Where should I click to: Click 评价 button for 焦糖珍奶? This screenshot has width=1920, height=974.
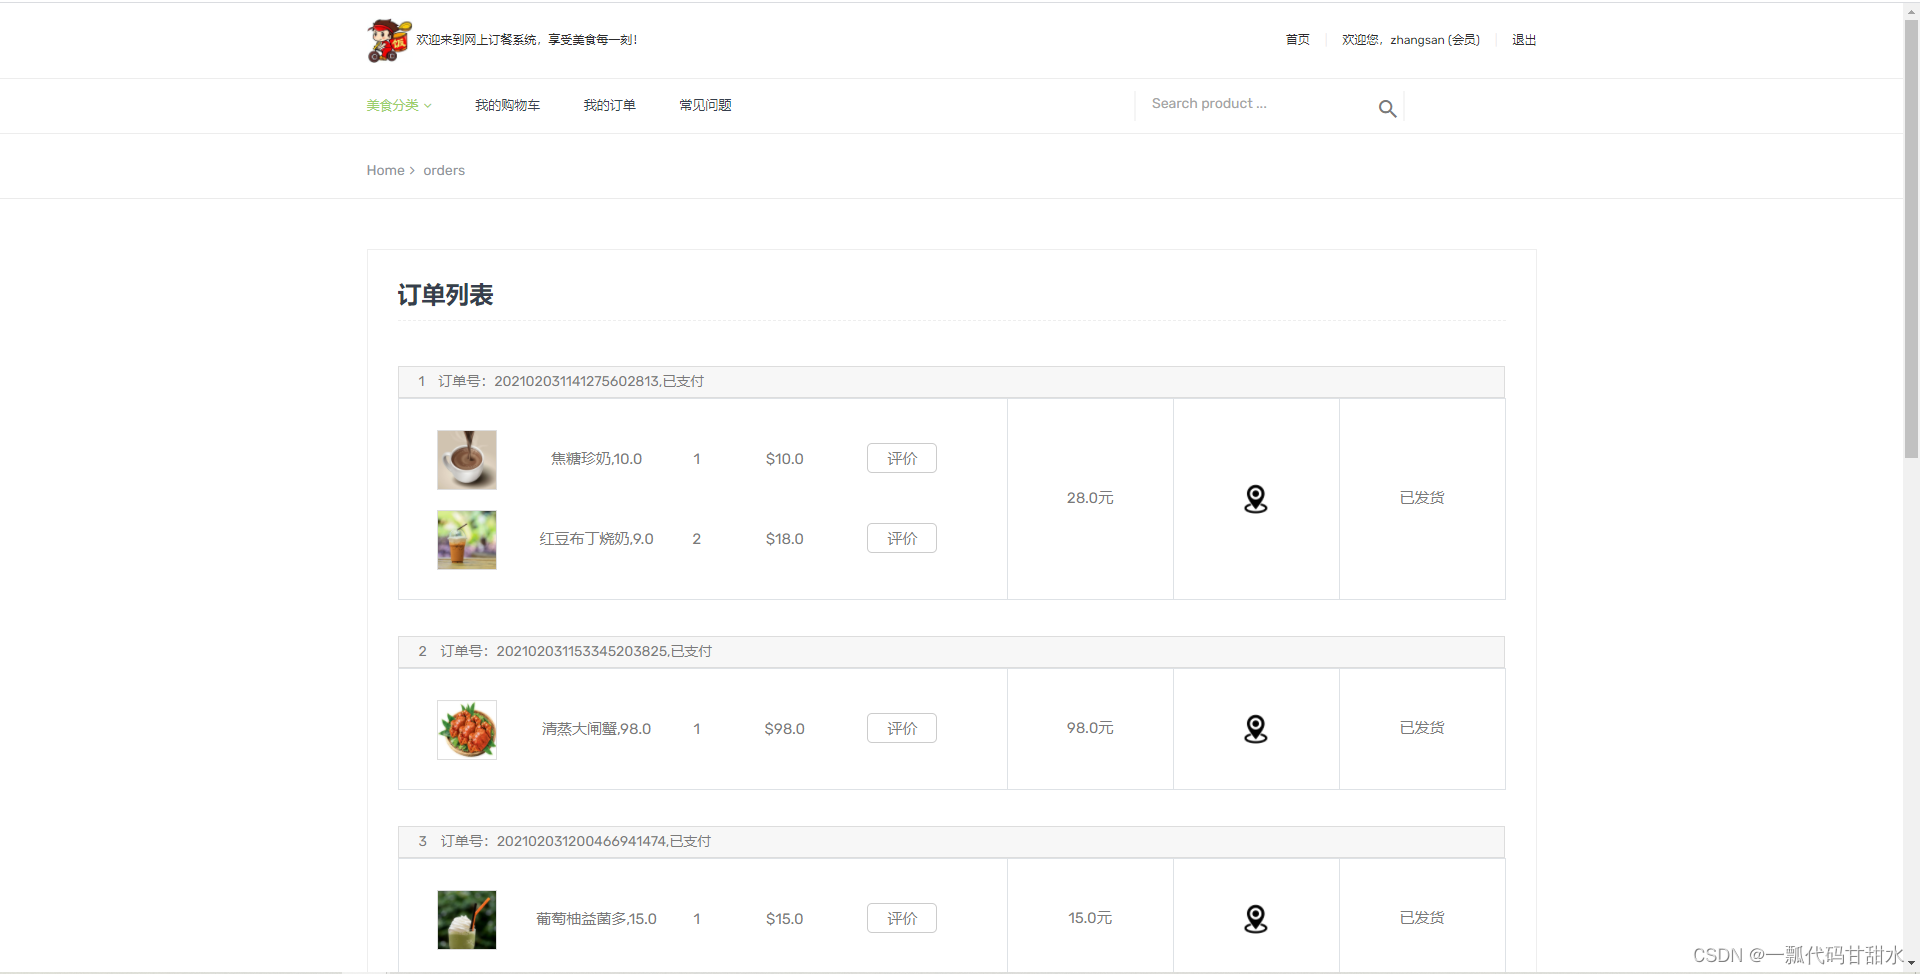pyautogui.click(x=902, y=458)
